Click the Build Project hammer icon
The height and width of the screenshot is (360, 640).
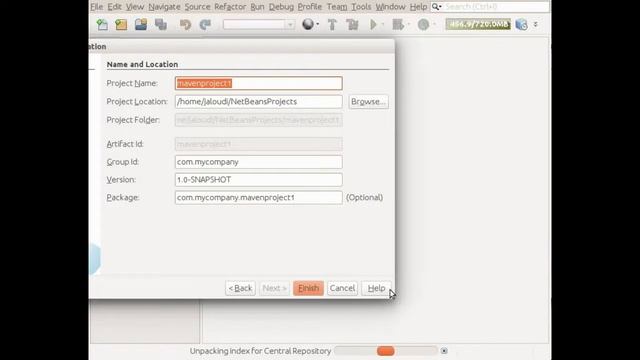pyautogui.click(x=332, y=24)
